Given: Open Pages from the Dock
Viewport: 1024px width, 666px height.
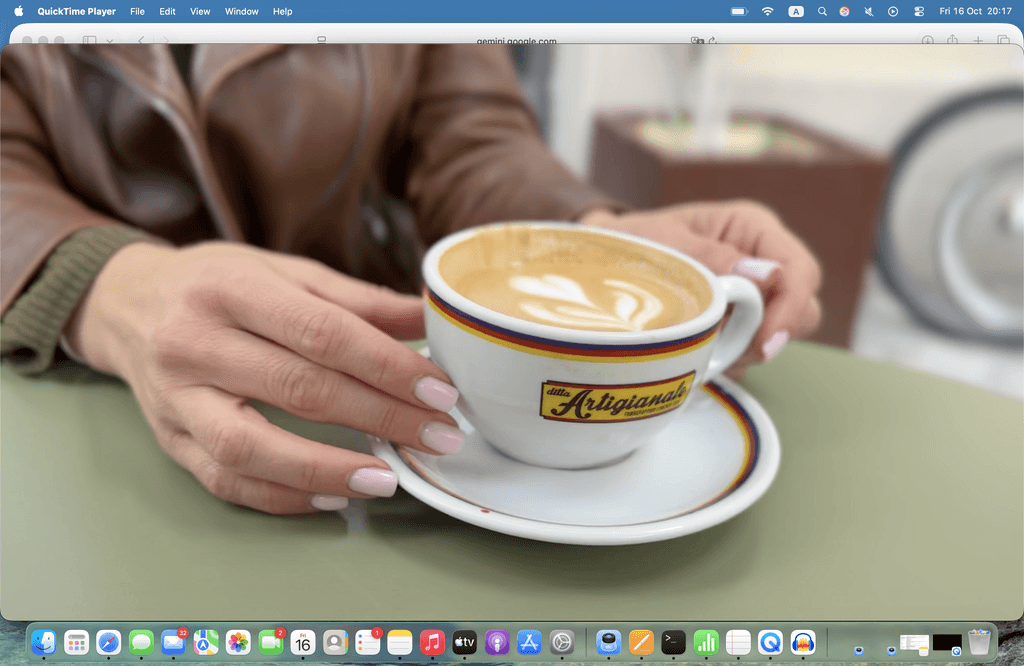Looking at the screenshot, I should [641, 642].
